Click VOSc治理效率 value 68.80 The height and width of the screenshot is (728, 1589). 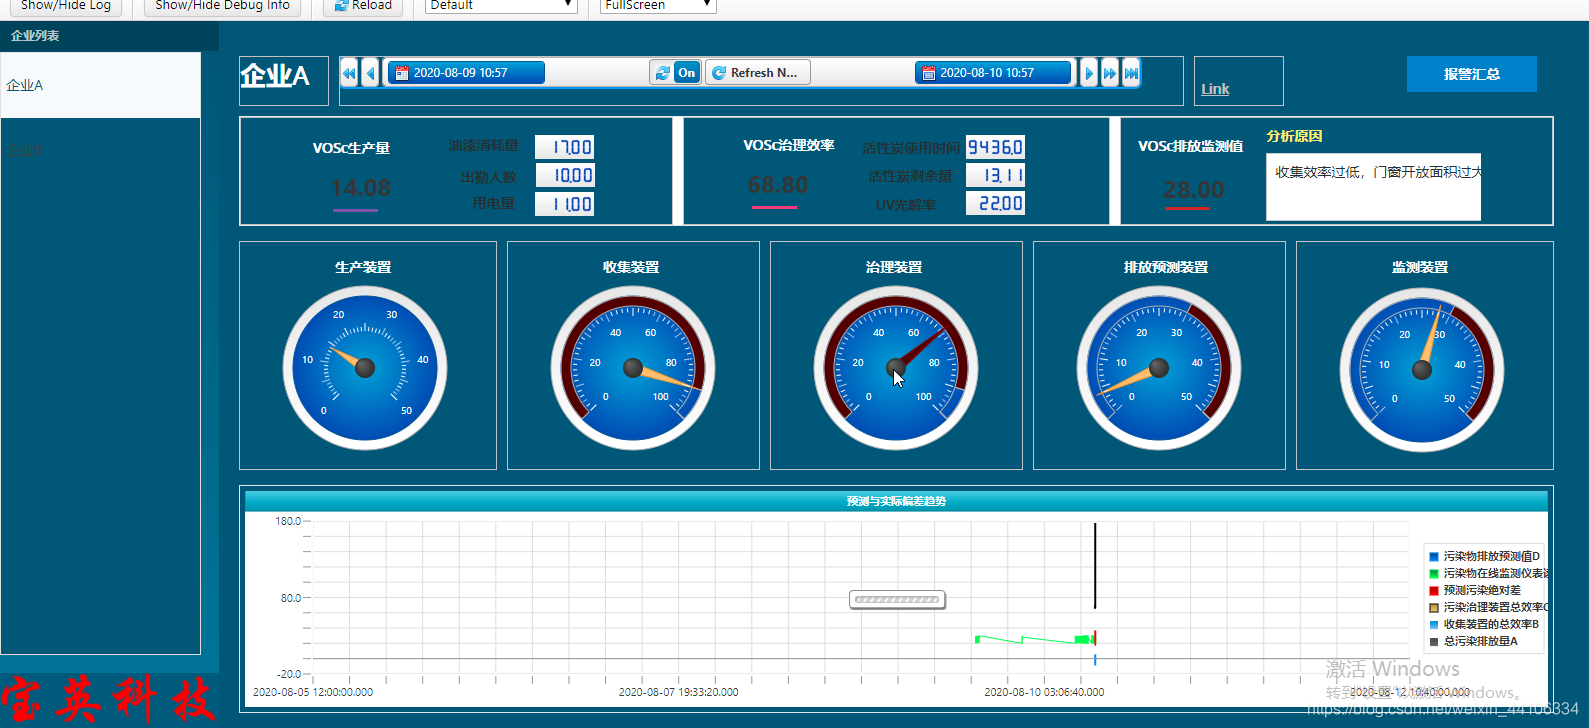tap(777, 185)
